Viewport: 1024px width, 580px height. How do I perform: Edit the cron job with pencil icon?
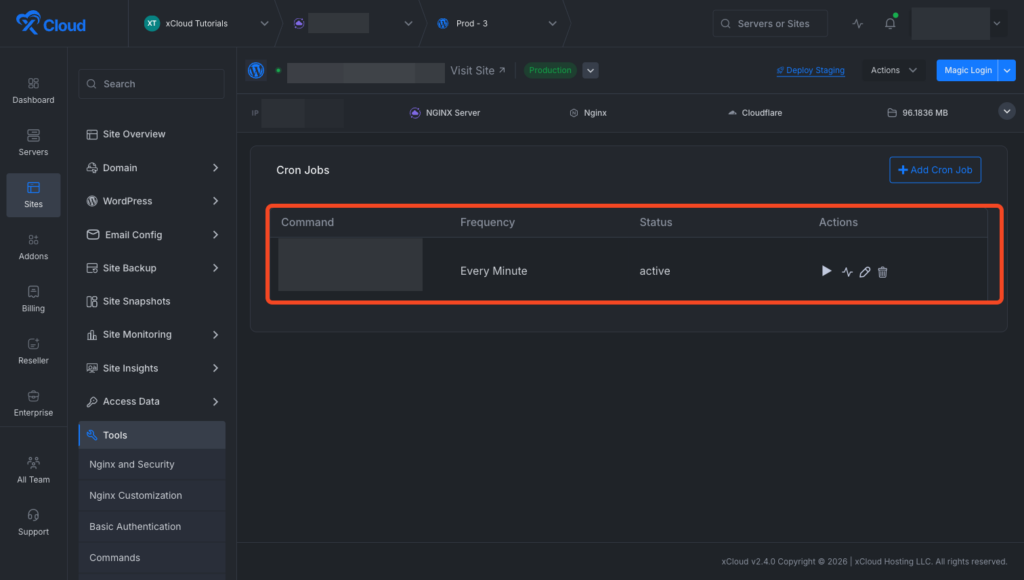click(865, 272)
